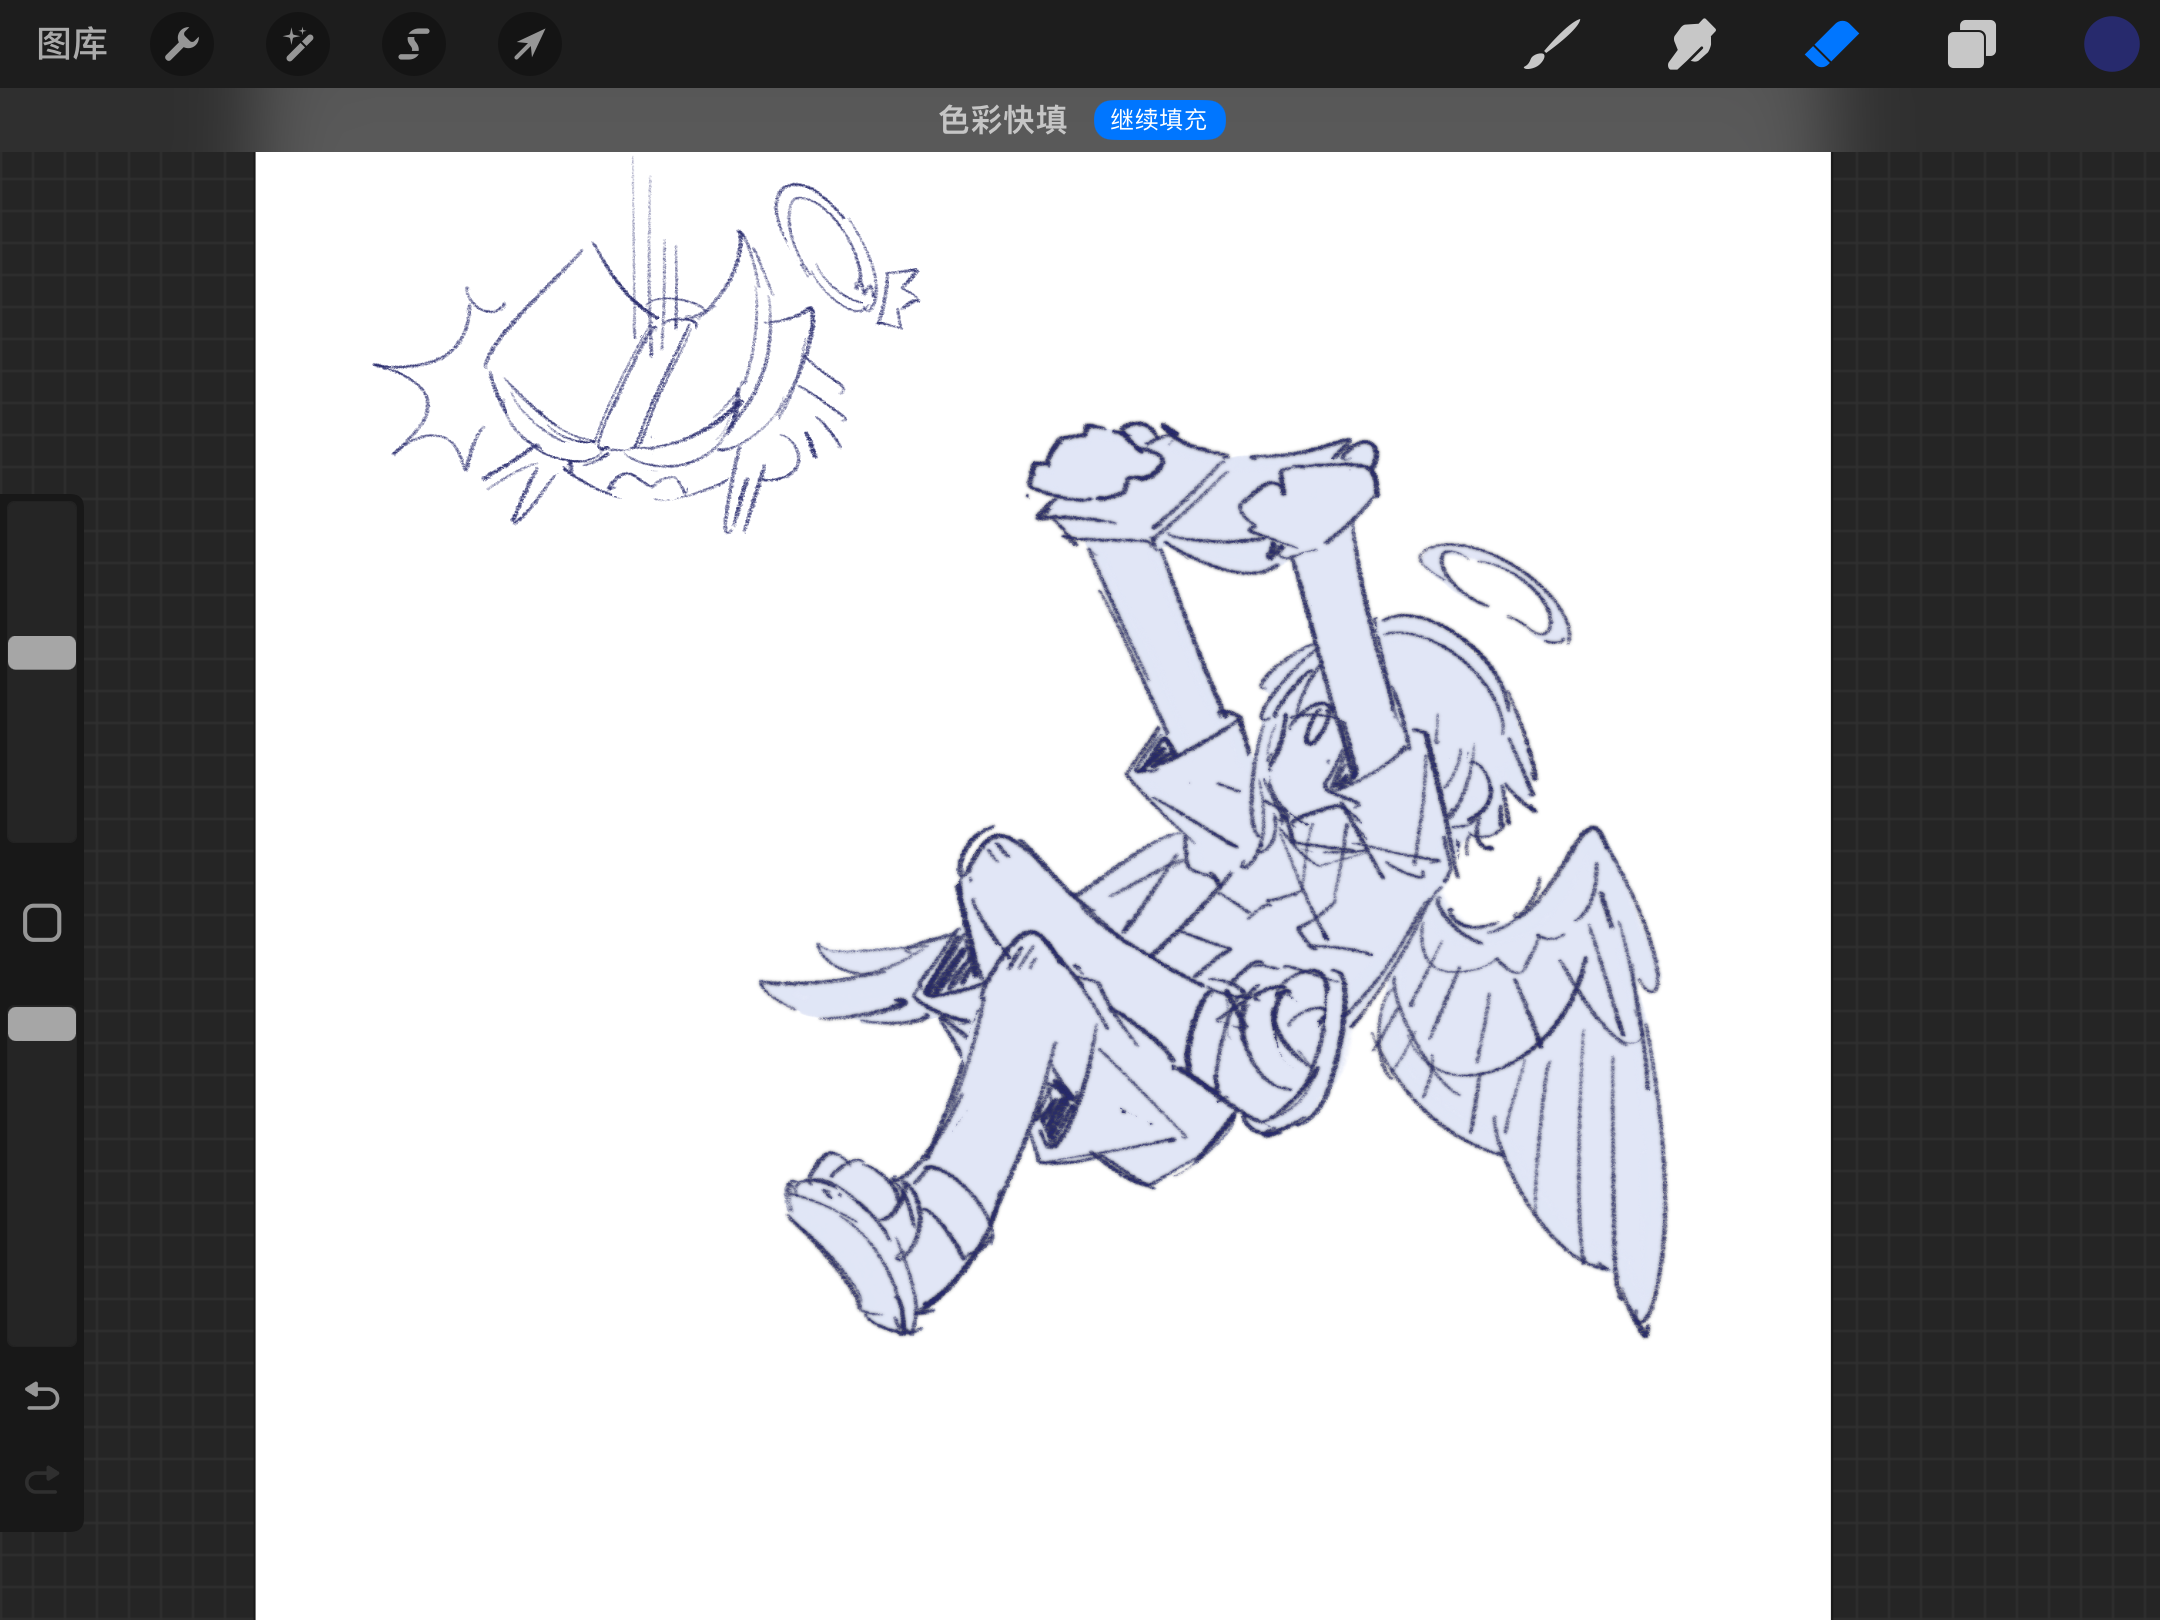Open the active color swatch

(2111, 44)
